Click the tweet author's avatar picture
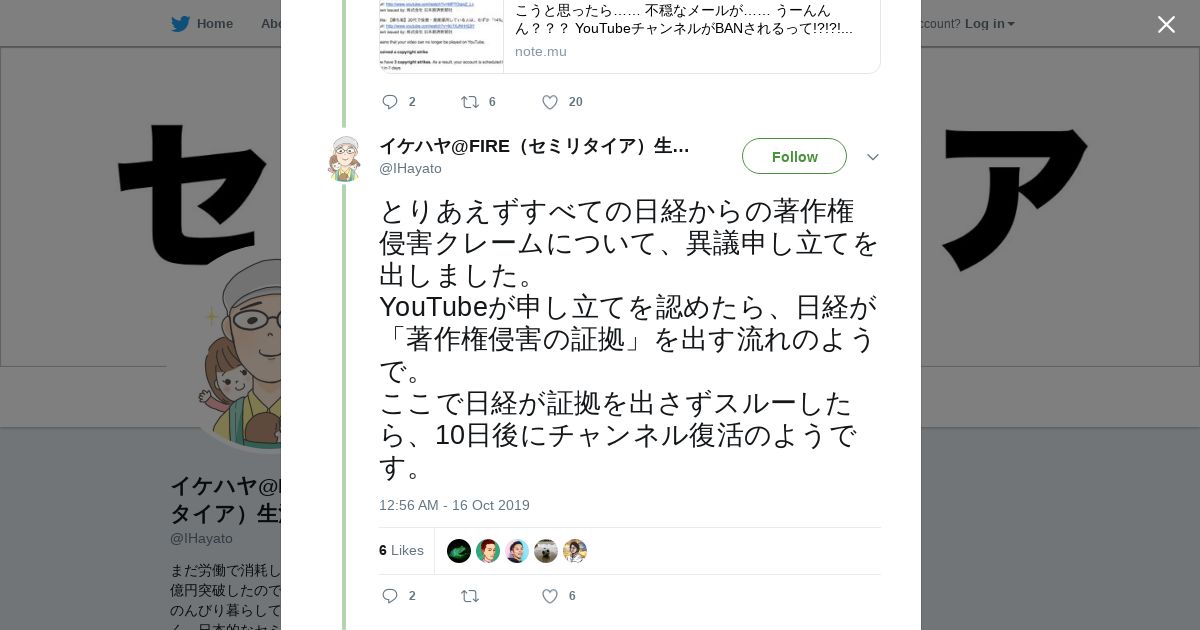This screenshot has width=1200, height=630. [344, 158]
